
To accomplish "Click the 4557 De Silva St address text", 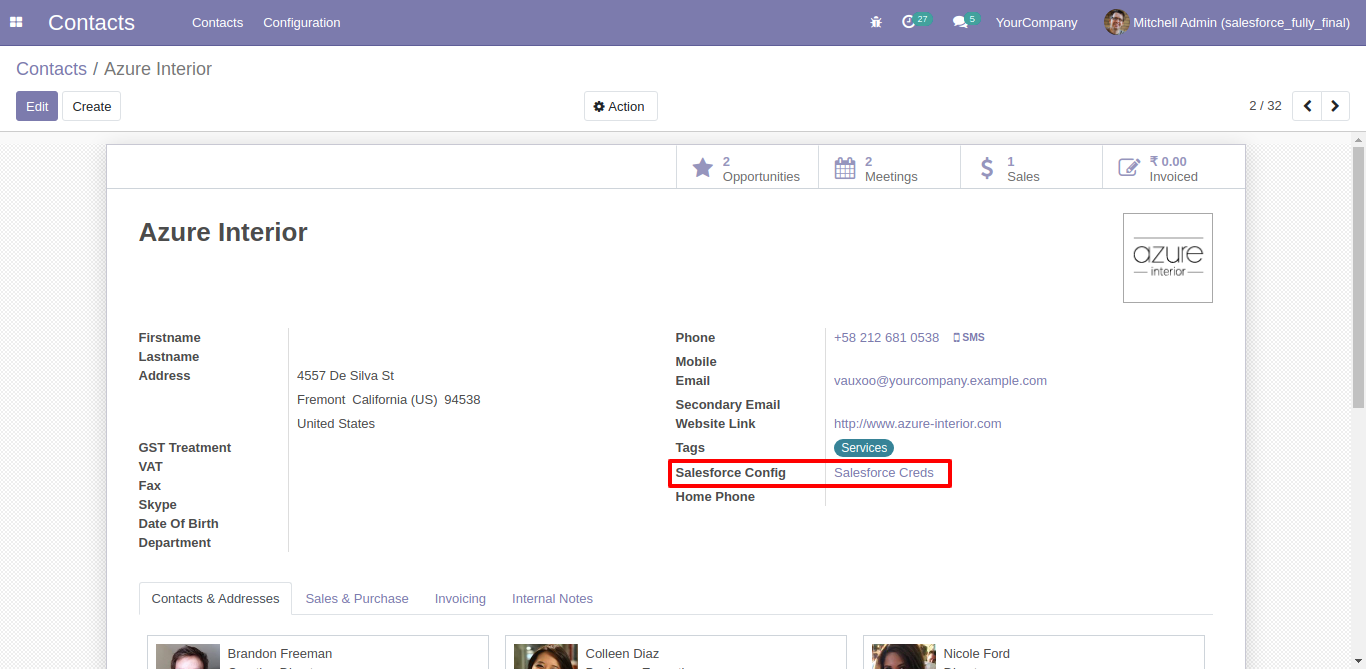I will [345, 376].
